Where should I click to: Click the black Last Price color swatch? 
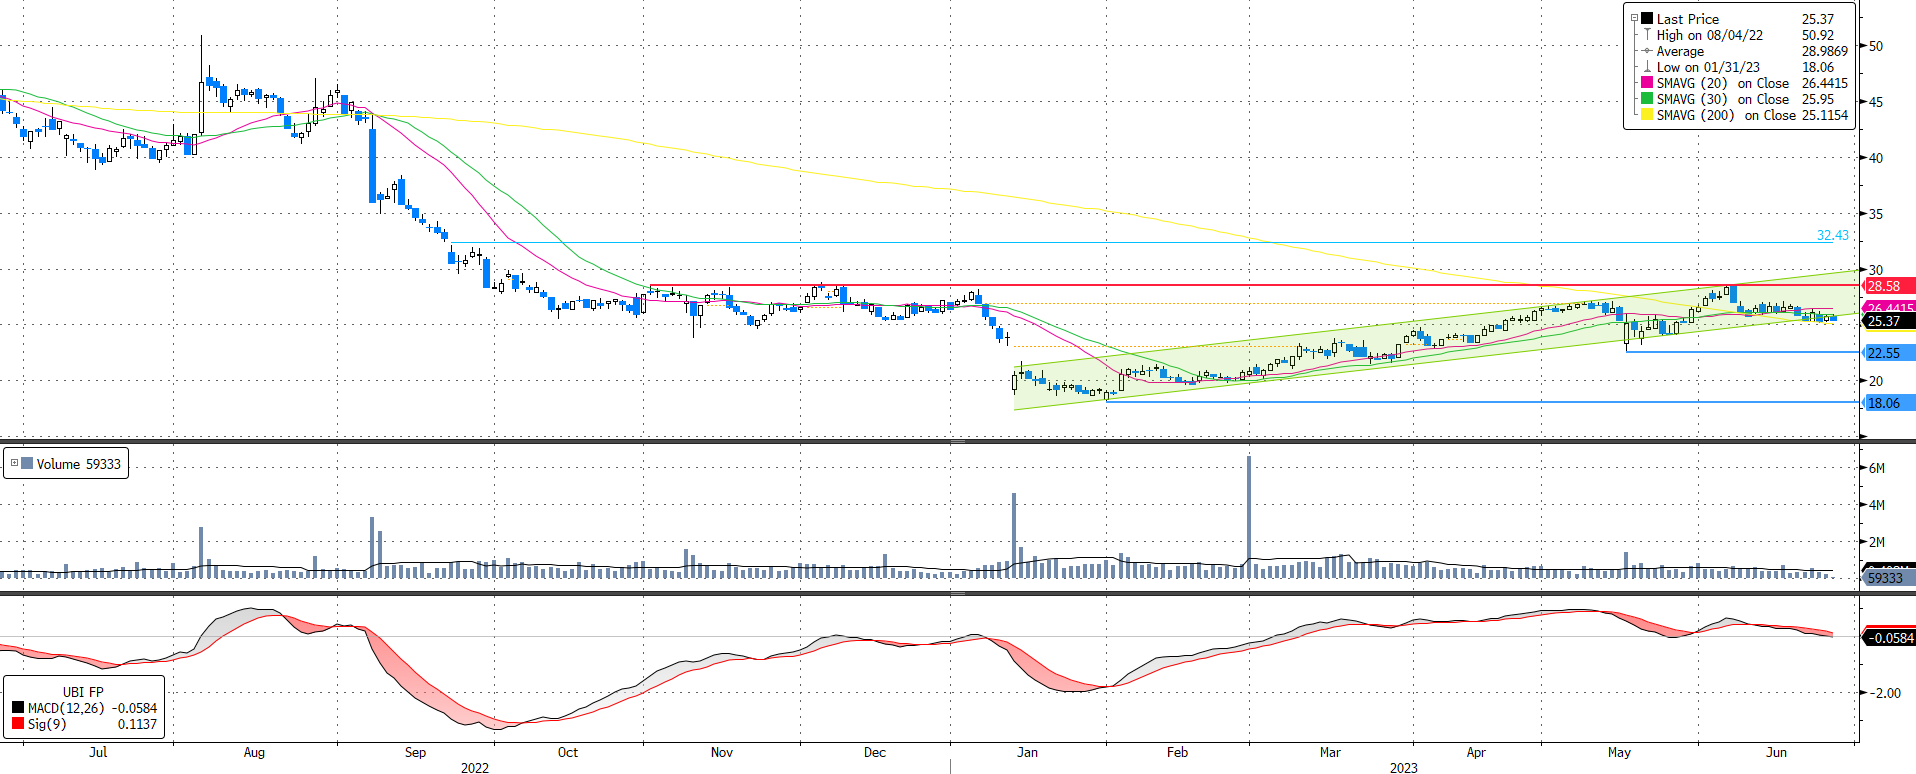coord(1647,18)
